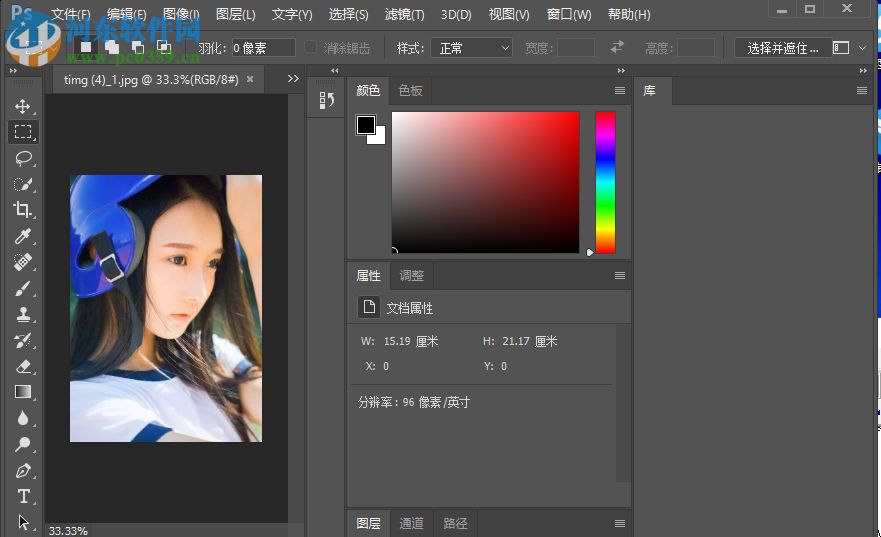This screenshot has height=537, width=881.
Task: Select the Rectangular Marquee tool
Action: pos(22,132)
